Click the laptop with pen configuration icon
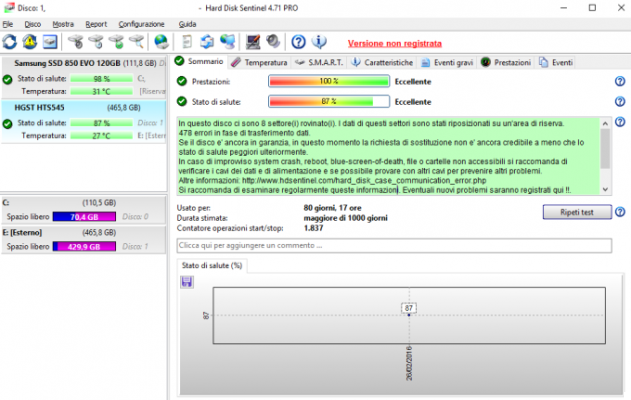The image size is (631, 400). 253,42
